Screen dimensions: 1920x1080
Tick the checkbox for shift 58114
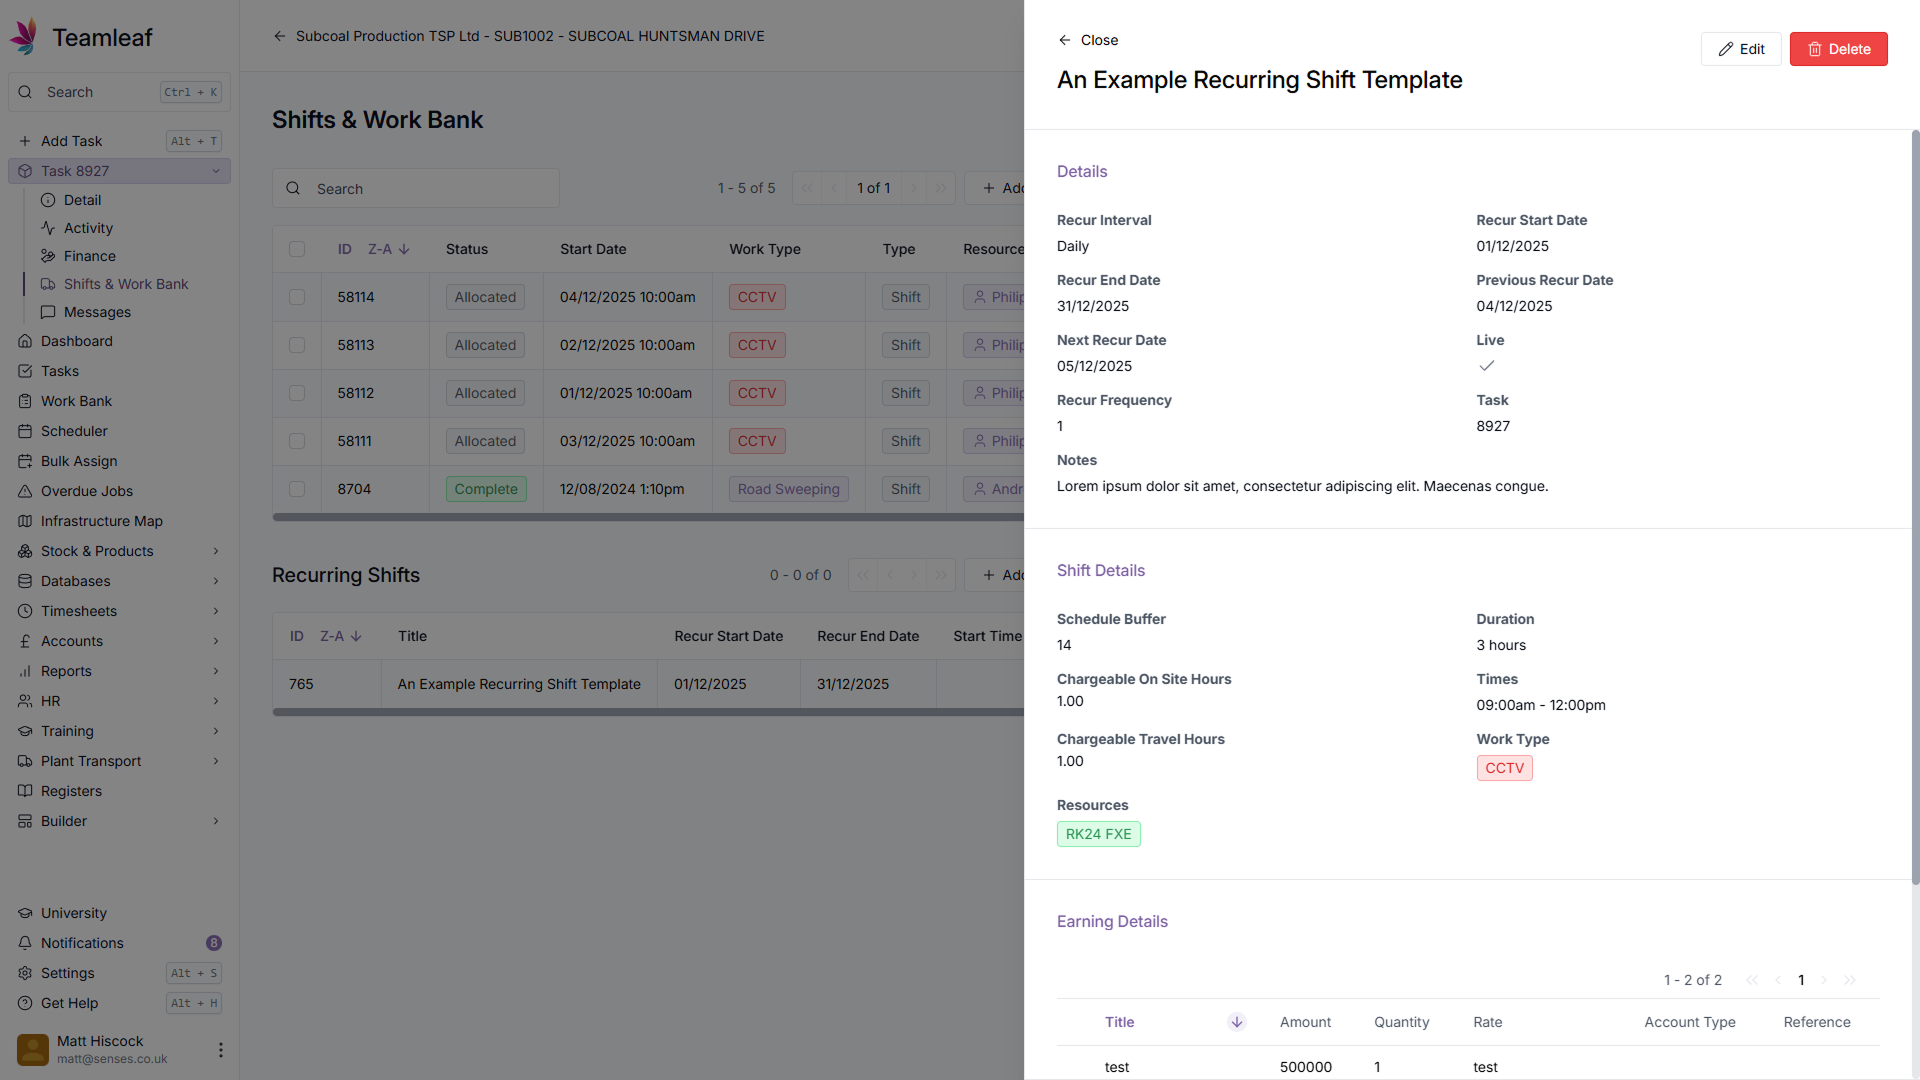297,297
